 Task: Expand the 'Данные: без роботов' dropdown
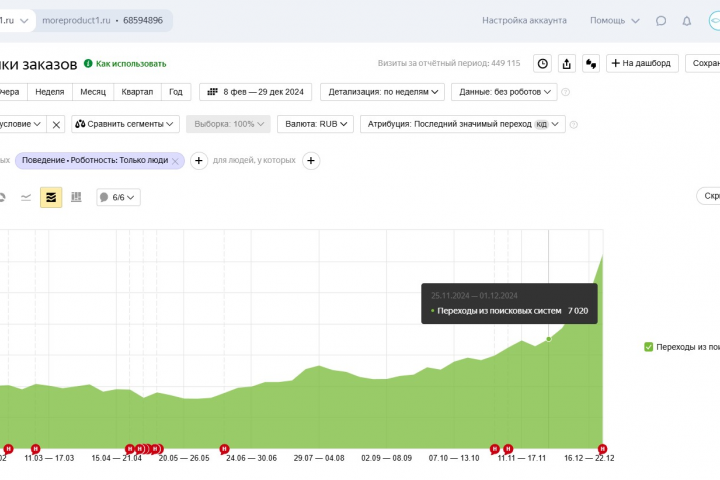point(504,92)
